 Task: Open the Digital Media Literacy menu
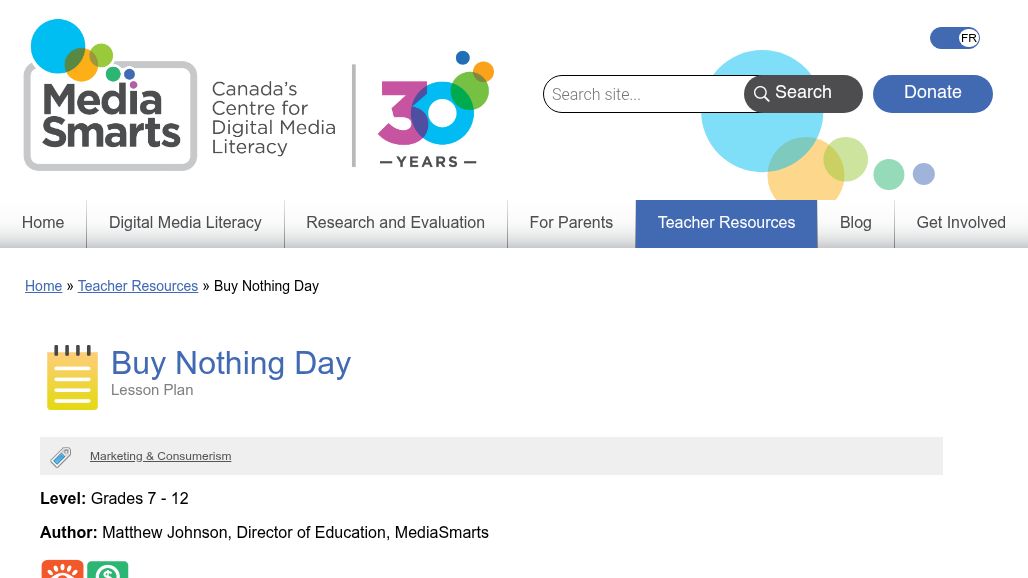185,223
